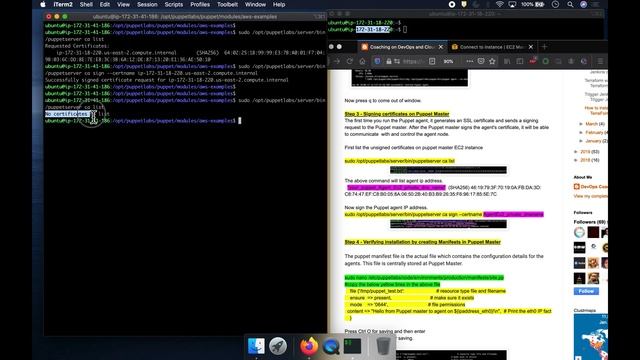Open Spotlight search magnifier
This screenshot has height=360, width=640.
(x=570, y=4)
